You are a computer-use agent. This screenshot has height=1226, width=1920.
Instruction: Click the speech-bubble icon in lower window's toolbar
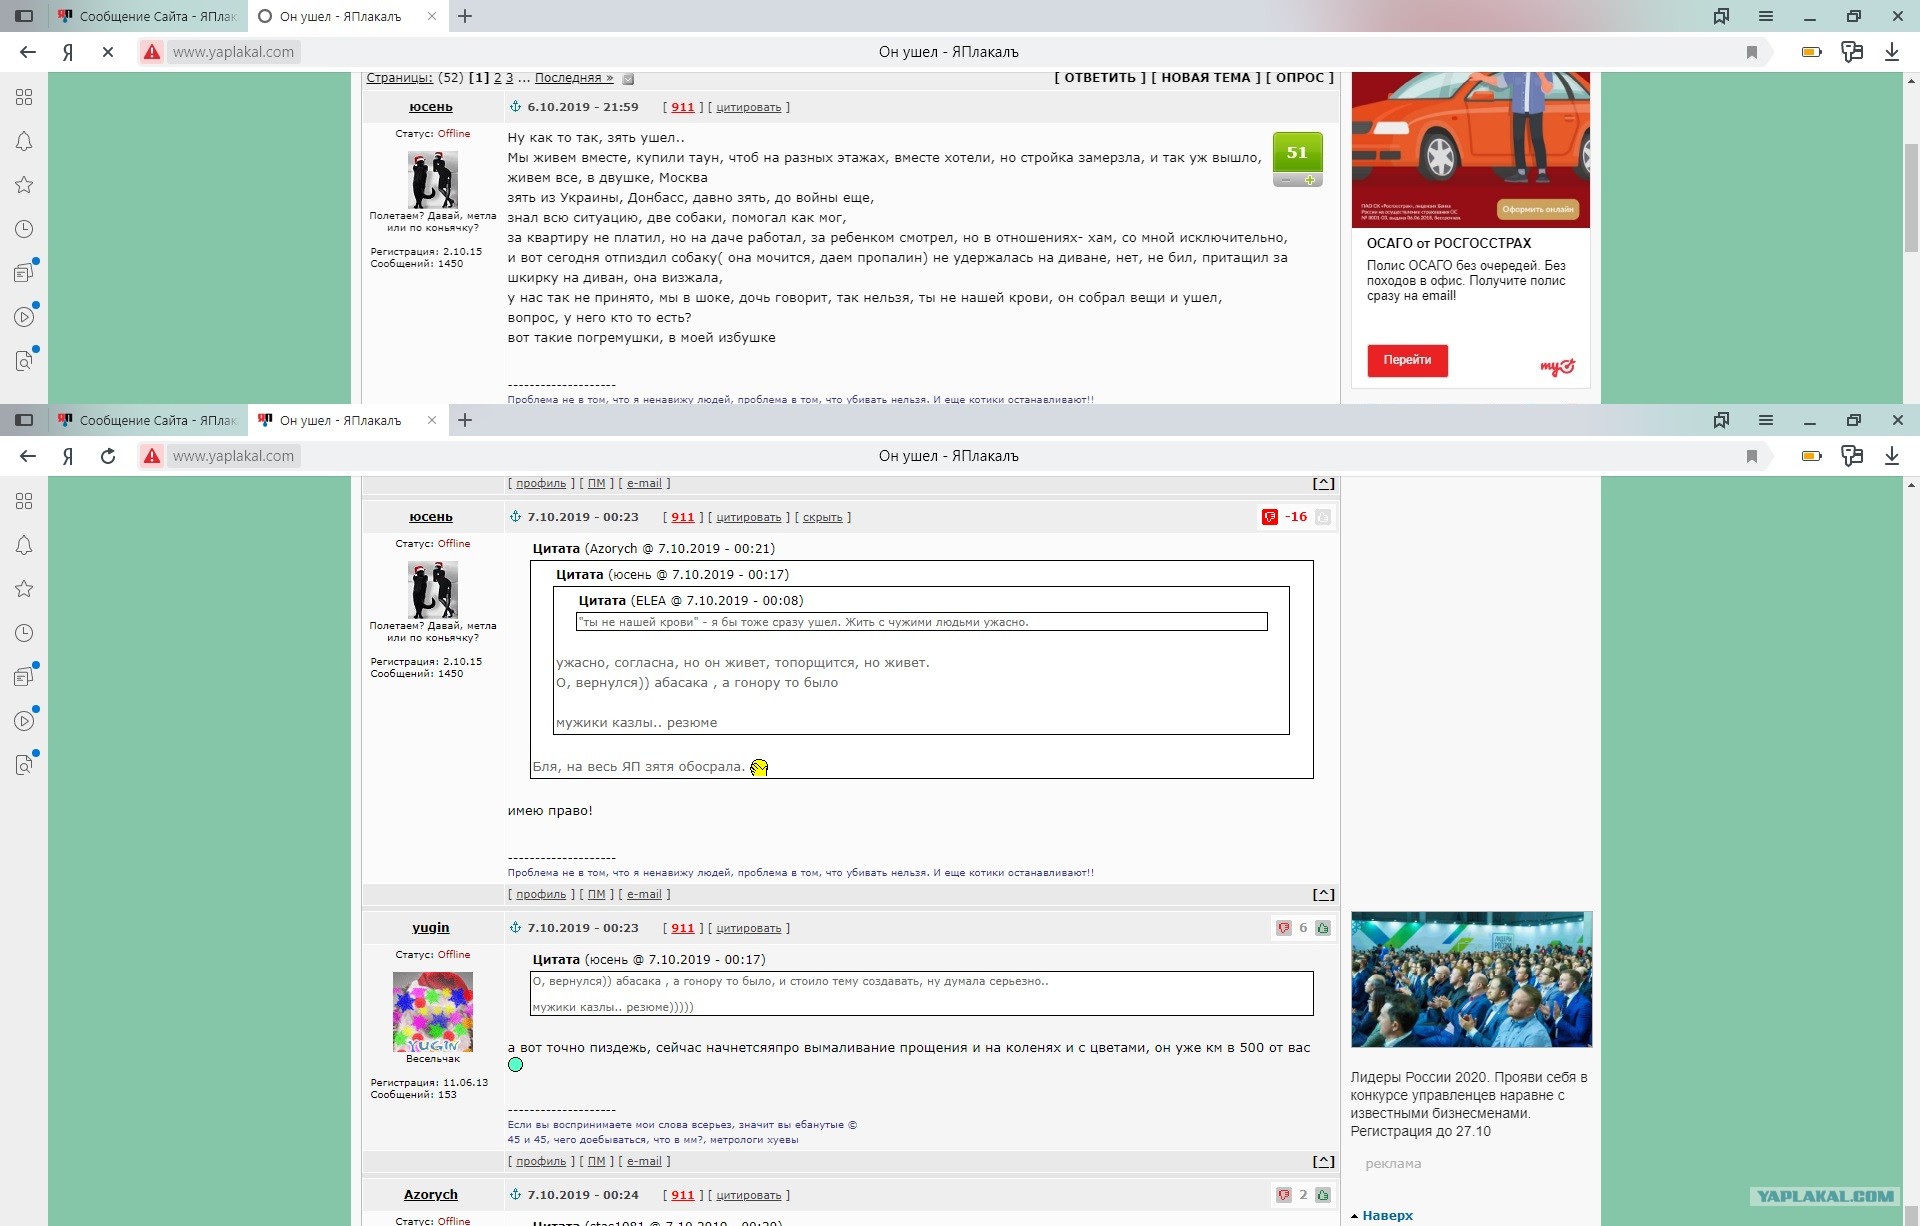(x=1852, y=456)
